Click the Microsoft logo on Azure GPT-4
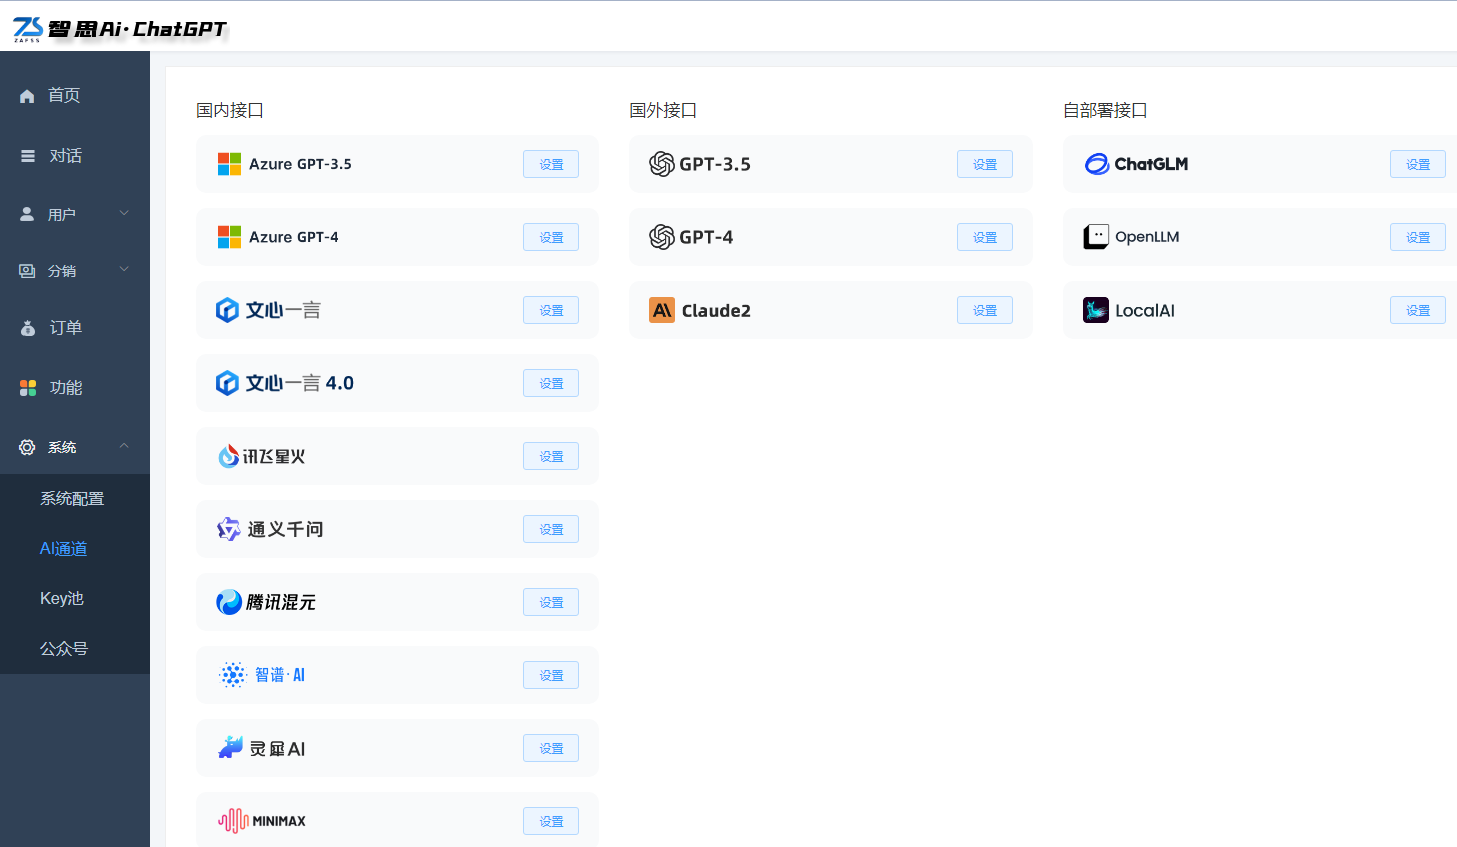 pyautogui.click(x=229, y=237)
